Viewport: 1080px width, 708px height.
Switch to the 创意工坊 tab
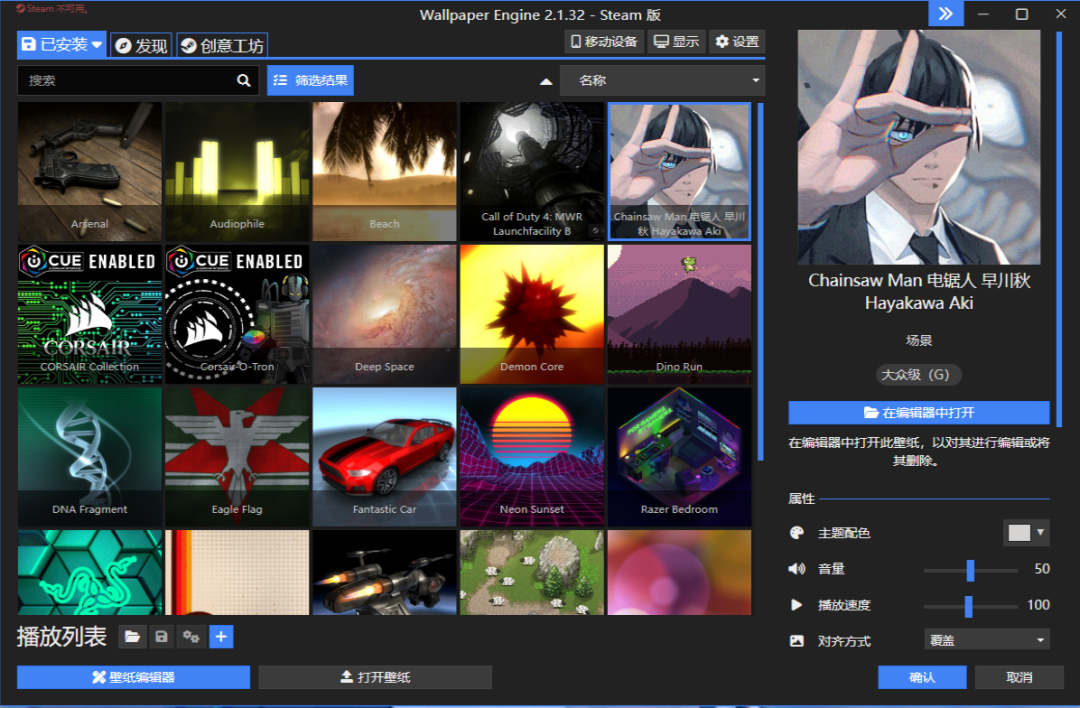[222, 44]
